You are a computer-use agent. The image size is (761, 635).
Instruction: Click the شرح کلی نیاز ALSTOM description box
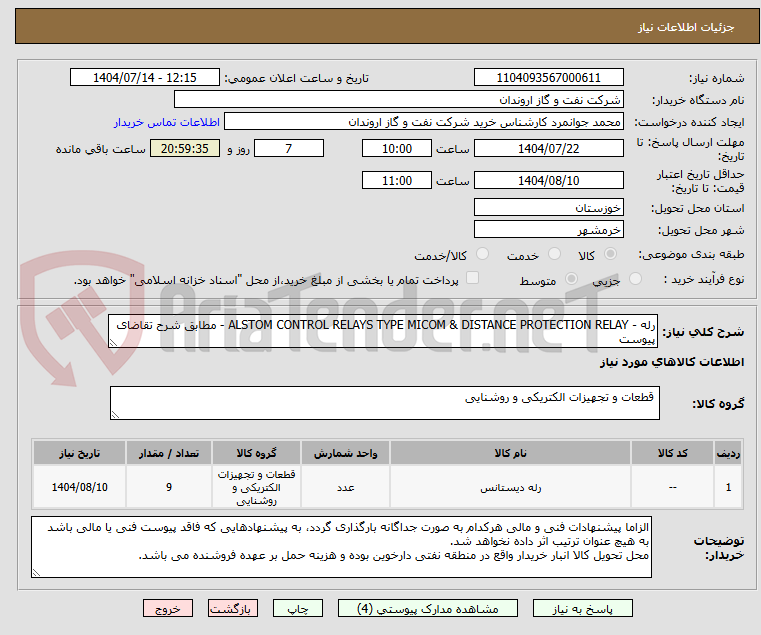coord(383,331)
